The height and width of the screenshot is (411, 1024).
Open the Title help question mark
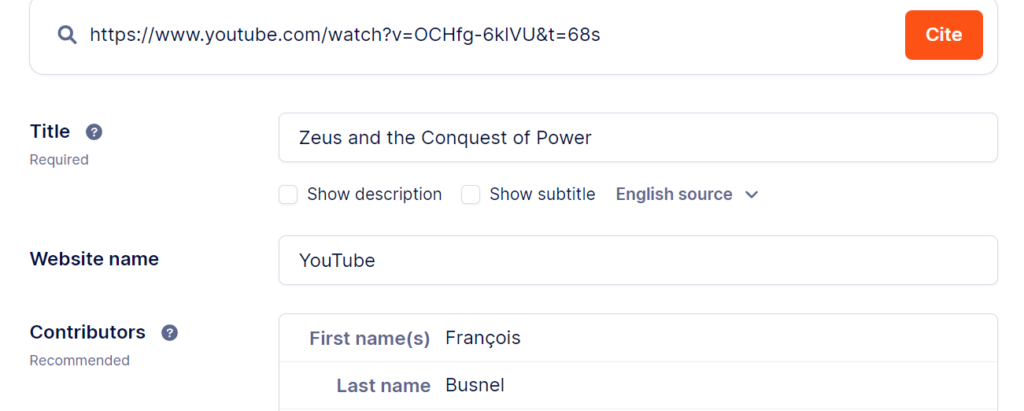[x=94, y=132]
